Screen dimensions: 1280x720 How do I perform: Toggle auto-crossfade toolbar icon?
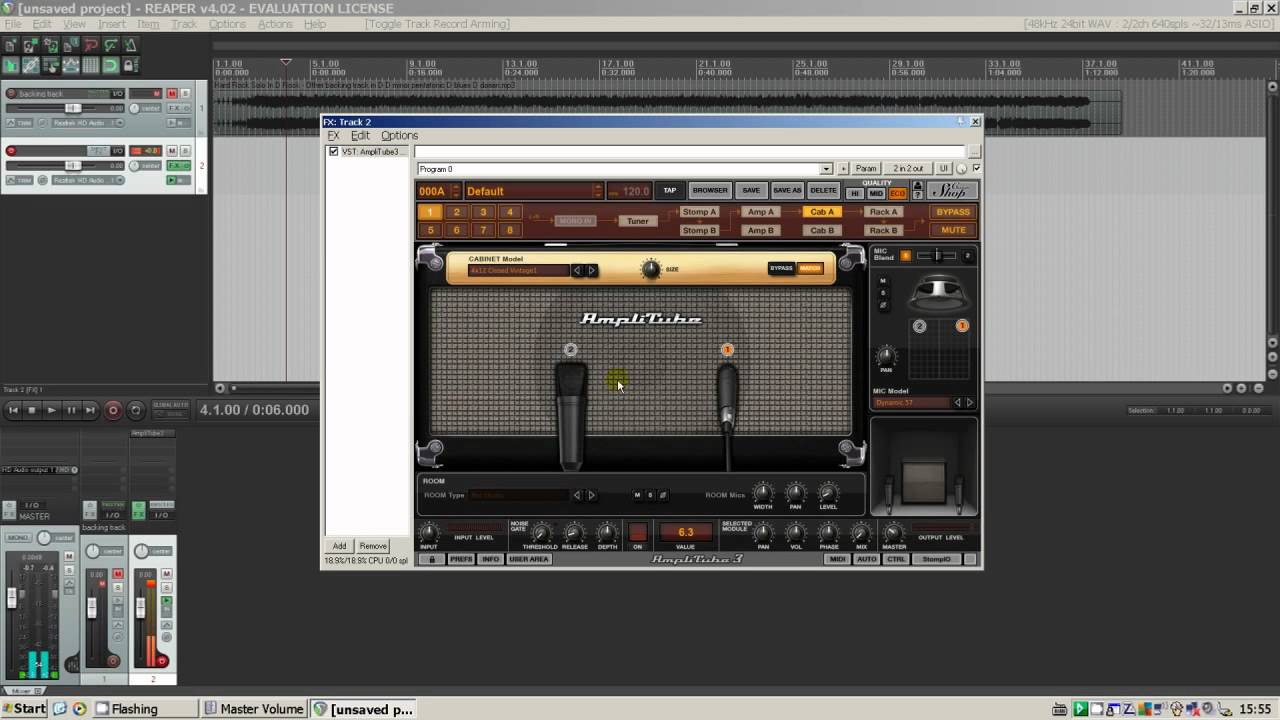click(11, 66)
